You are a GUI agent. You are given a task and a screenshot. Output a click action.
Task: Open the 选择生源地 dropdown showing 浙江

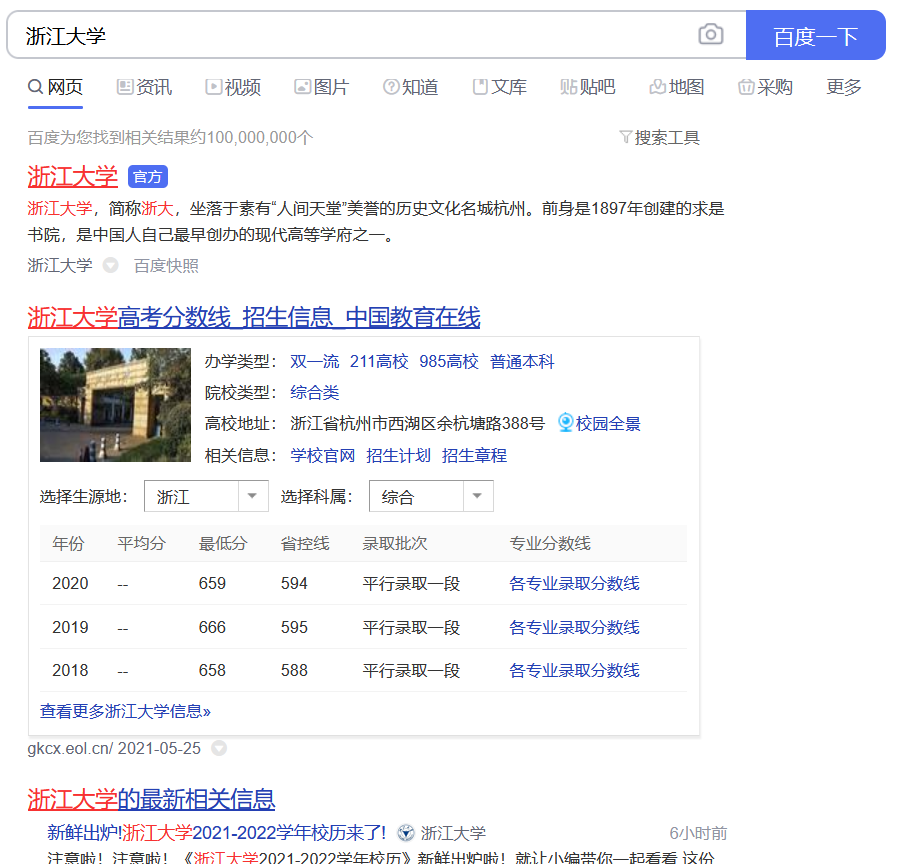(206, 496)
